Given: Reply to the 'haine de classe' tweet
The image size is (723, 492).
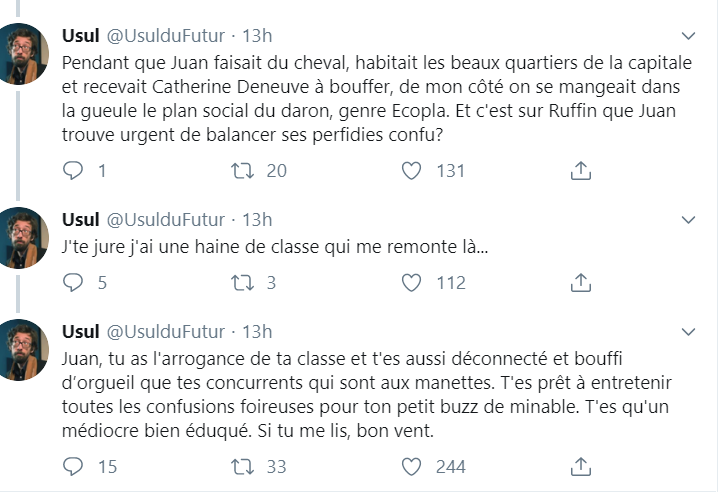Looking at the screenshot, I should pyautogui.click(x=73, y=283).
